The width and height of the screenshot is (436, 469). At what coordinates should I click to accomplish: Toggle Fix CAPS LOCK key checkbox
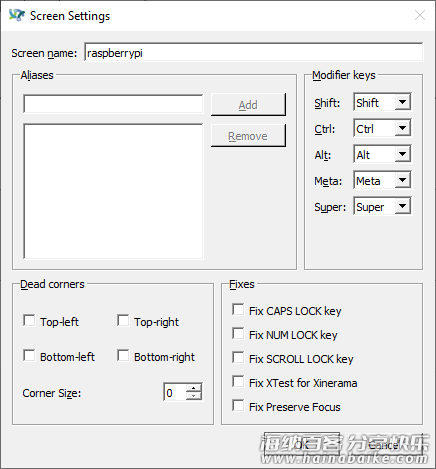point(238,310)
